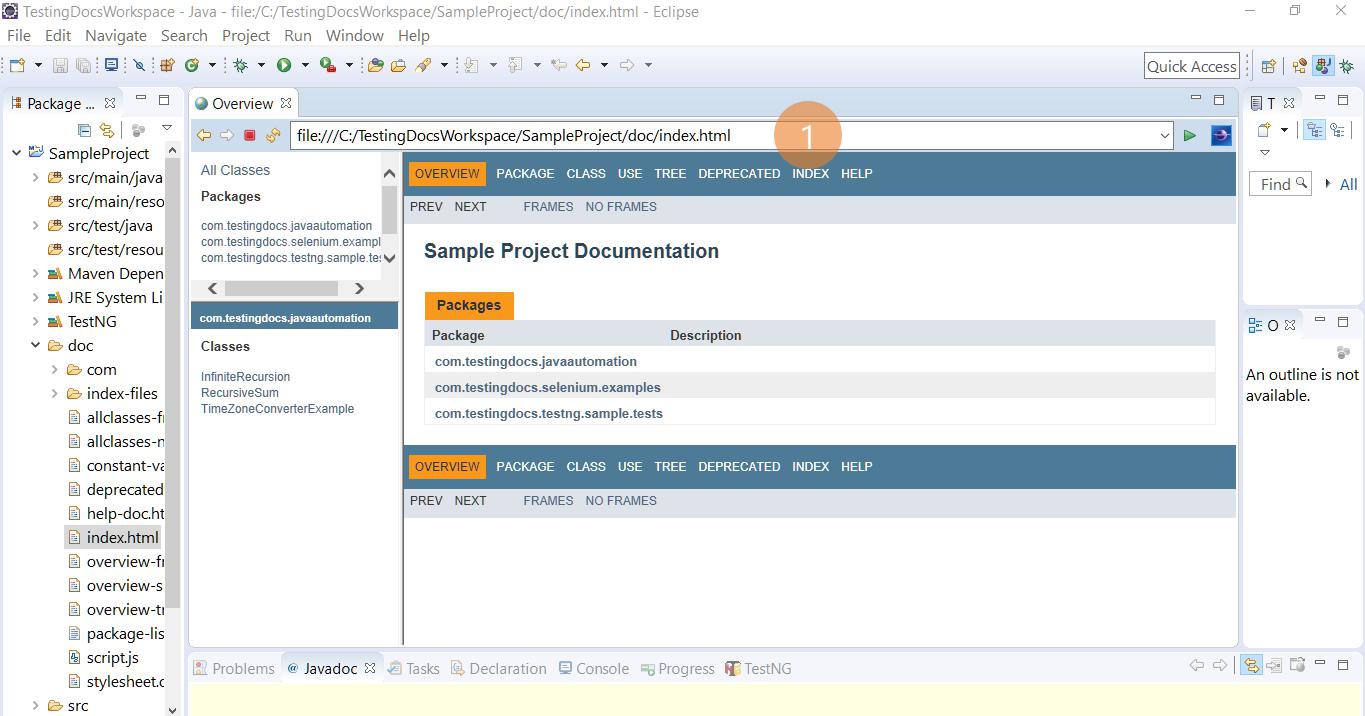Click the browser Back arrow in Overview
This screenshot has height=716, width=1365.
(204, 135)
